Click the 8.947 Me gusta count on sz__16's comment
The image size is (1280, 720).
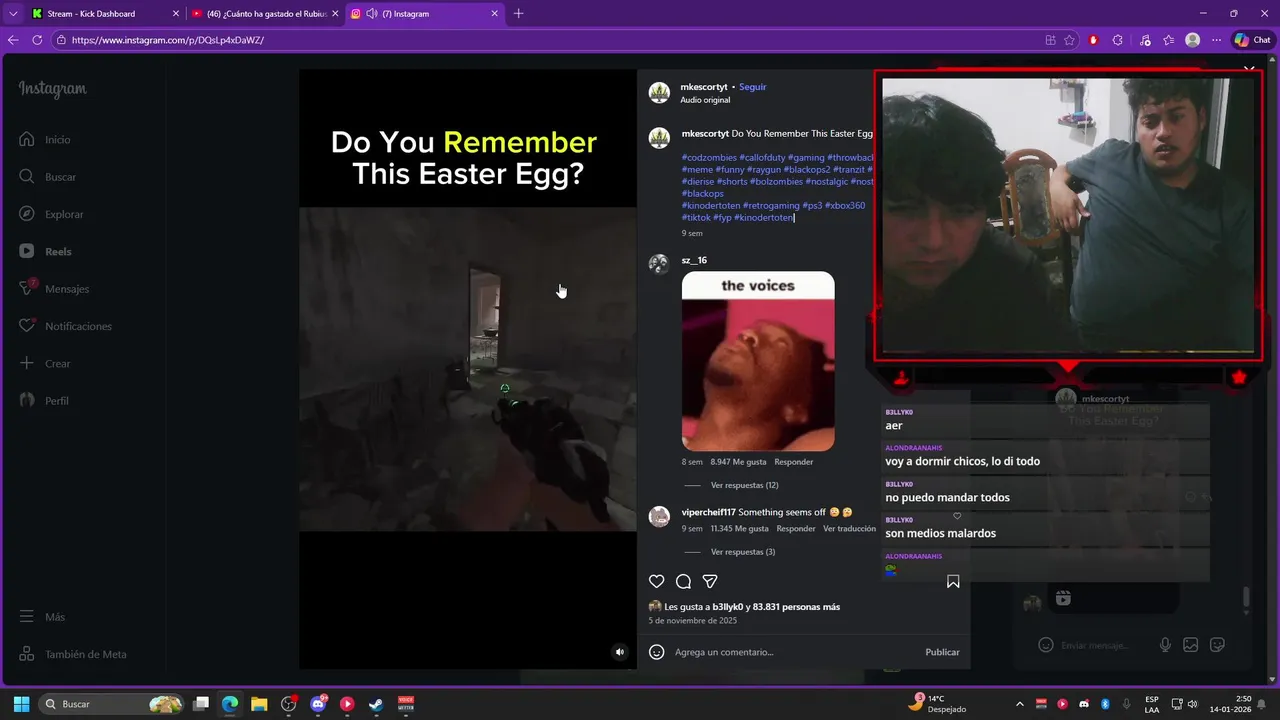point(738,462)
